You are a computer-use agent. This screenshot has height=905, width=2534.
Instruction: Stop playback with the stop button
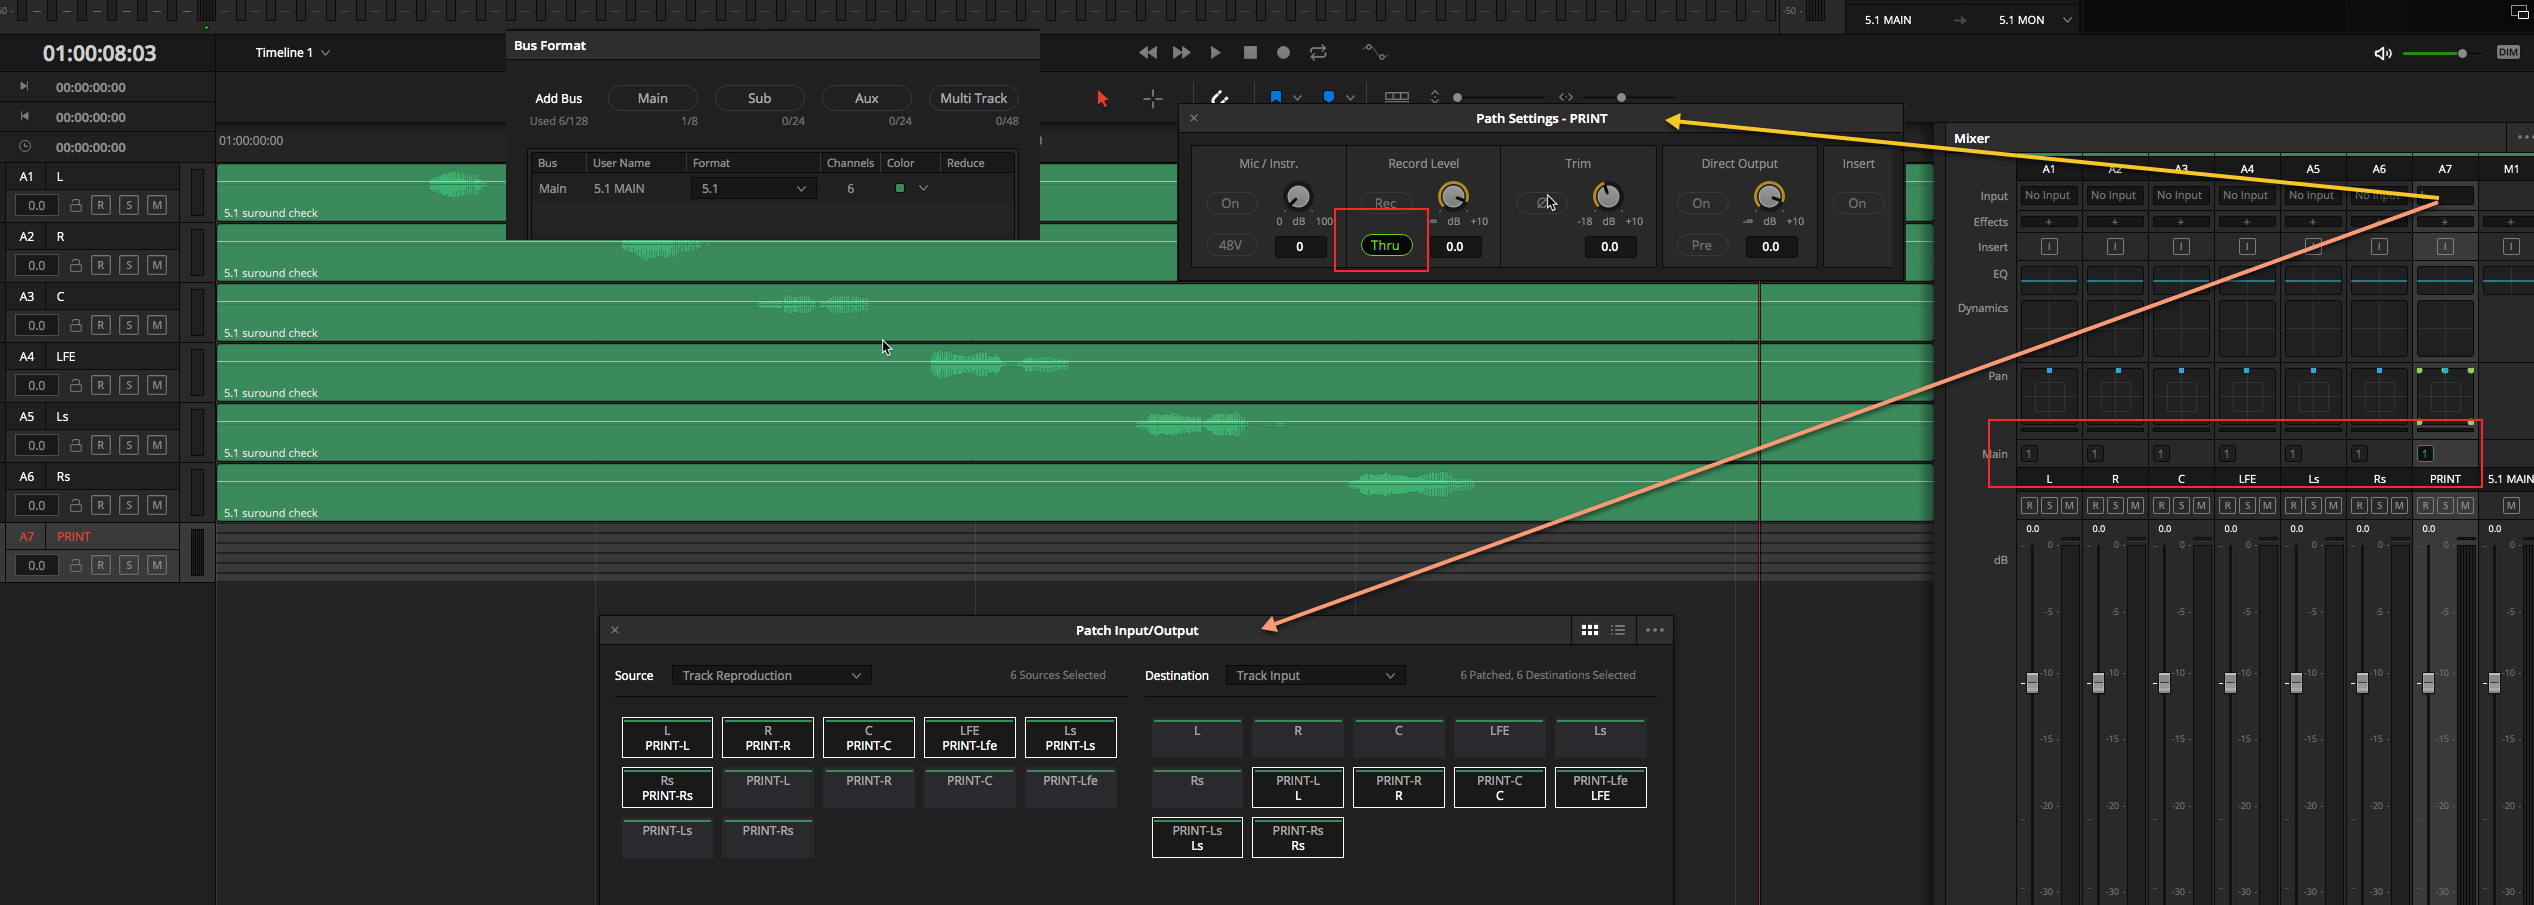point(1250,52)
